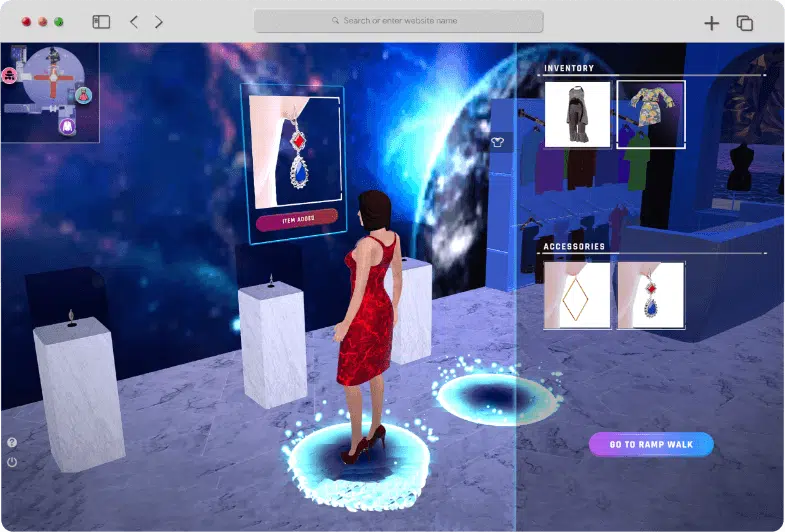Click the Go To Ramp Walk button
This screenshot has height=532, width=785.
(x=650, y=444)
